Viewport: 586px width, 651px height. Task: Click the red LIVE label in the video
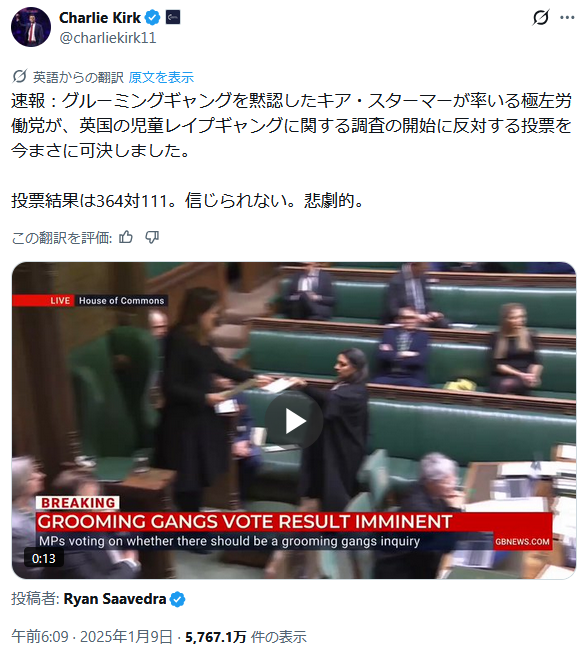pyautogui.click(x=60, y=301)
